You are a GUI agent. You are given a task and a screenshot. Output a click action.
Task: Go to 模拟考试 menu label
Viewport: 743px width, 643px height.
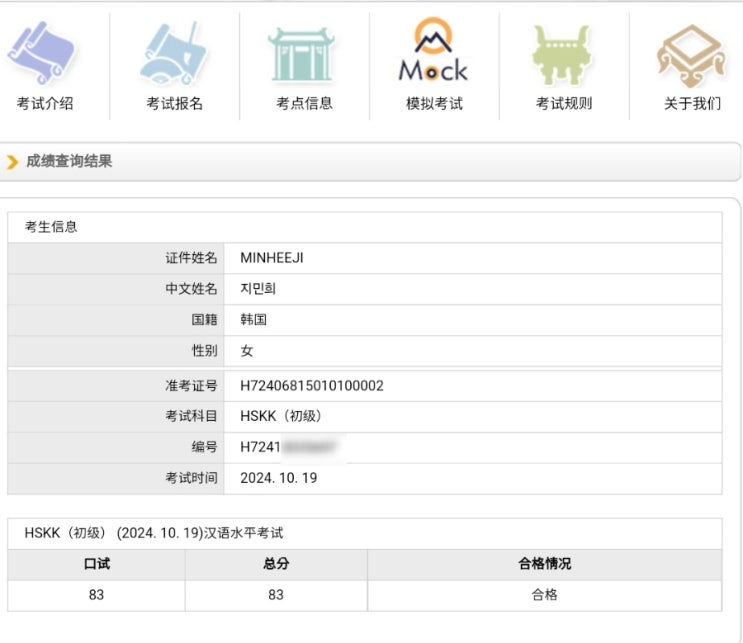(434, 103)
